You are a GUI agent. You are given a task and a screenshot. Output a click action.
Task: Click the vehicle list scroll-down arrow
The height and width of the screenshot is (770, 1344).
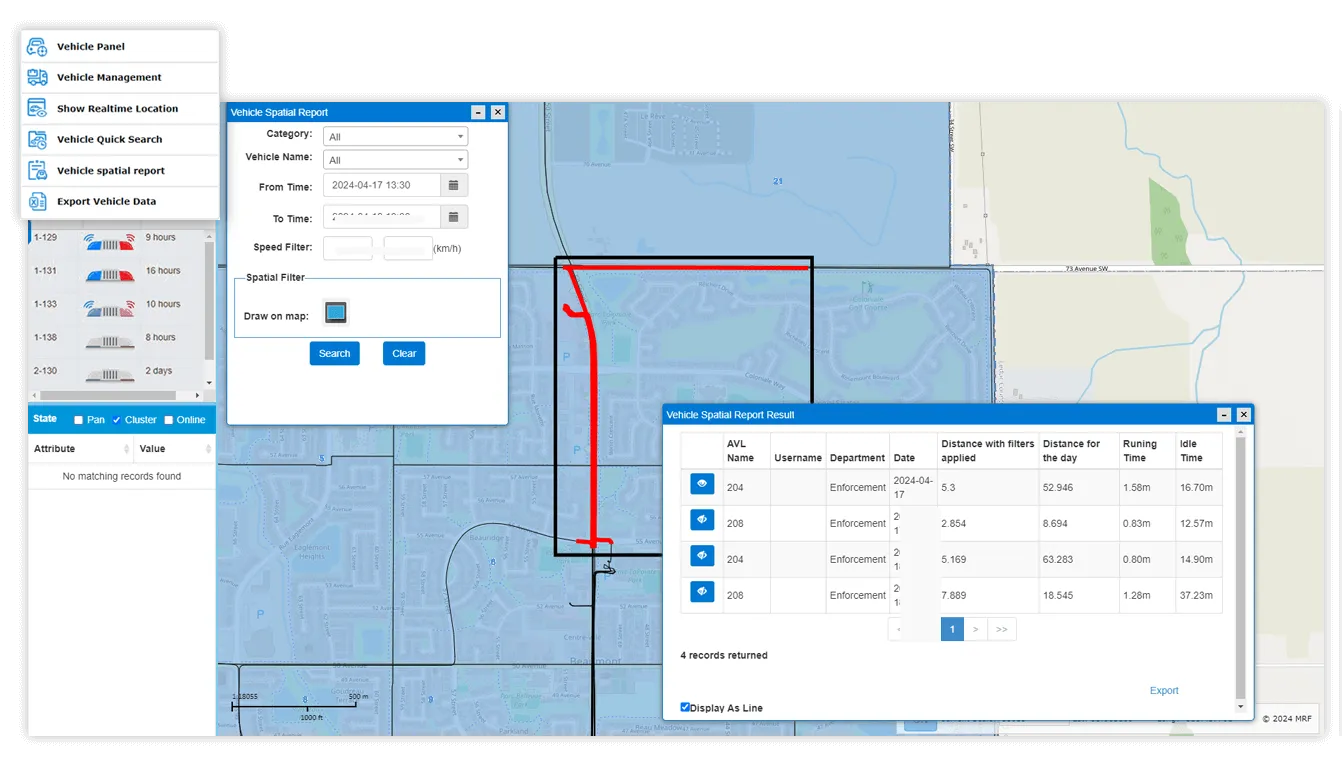pyautogui.click(x=209, y=382)
